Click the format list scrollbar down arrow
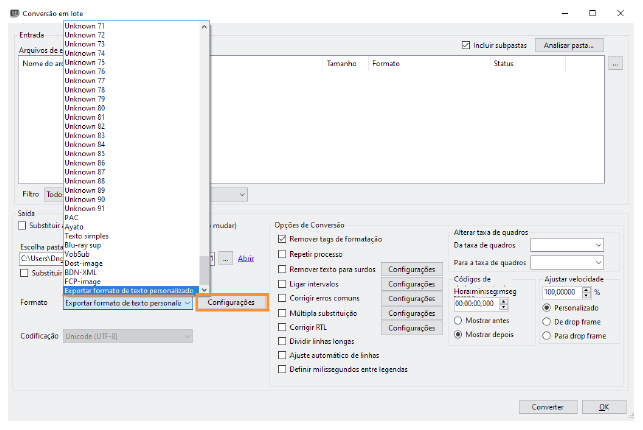 tap(205, 290)
